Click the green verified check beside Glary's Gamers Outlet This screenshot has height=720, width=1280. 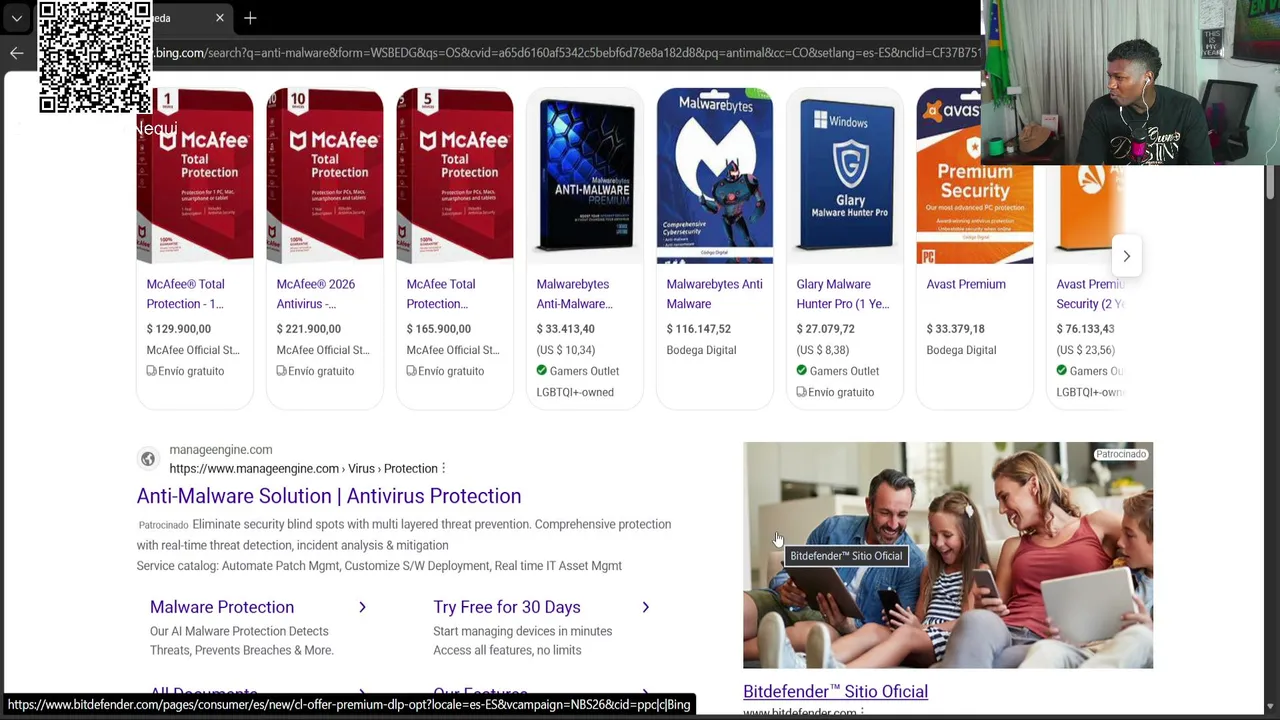(x=801, y=371)
